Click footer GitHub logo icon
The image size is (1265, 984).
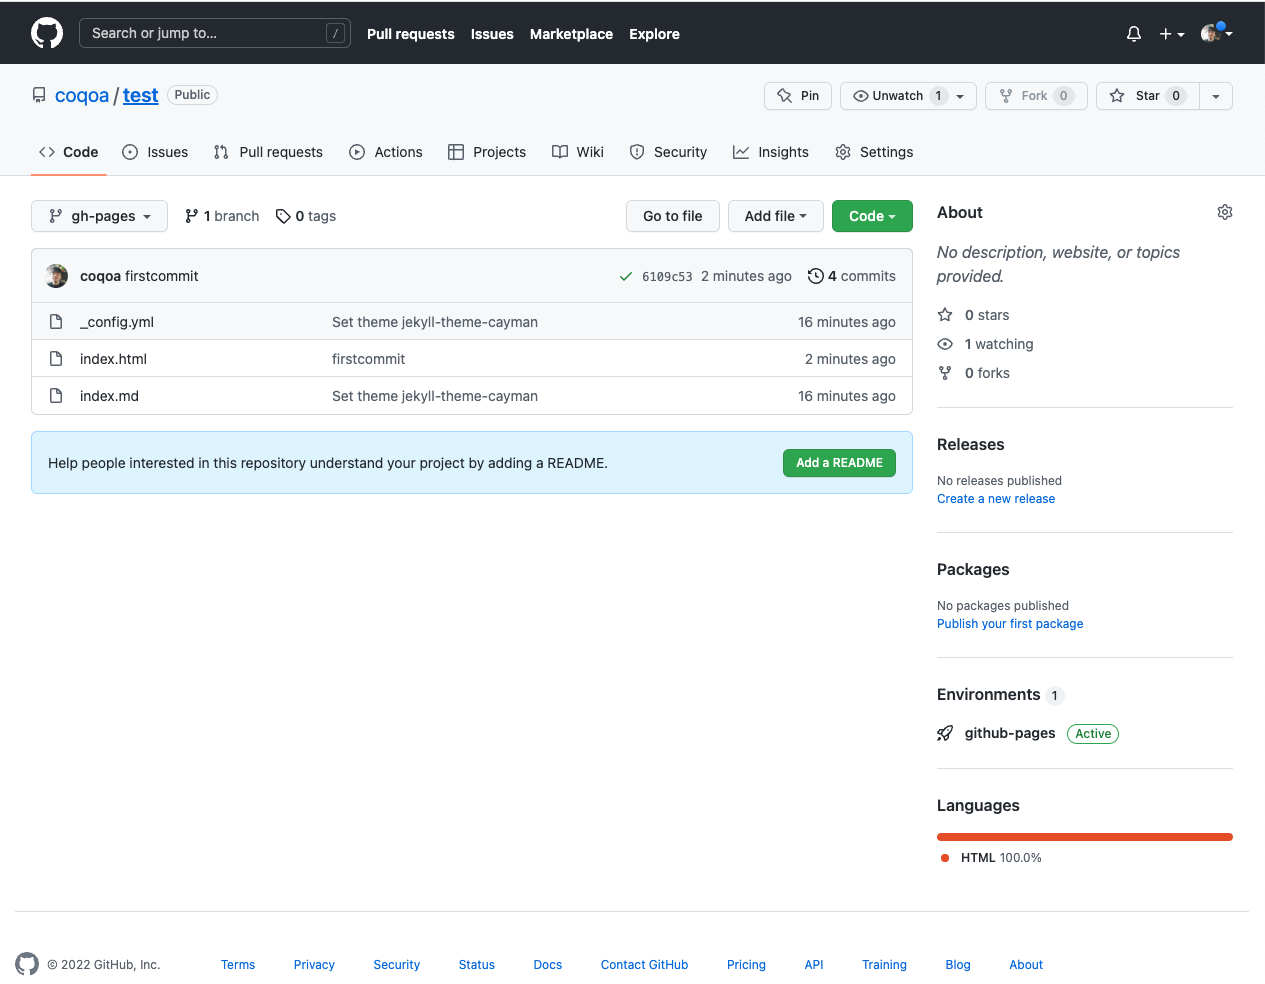tap(27, 964)
